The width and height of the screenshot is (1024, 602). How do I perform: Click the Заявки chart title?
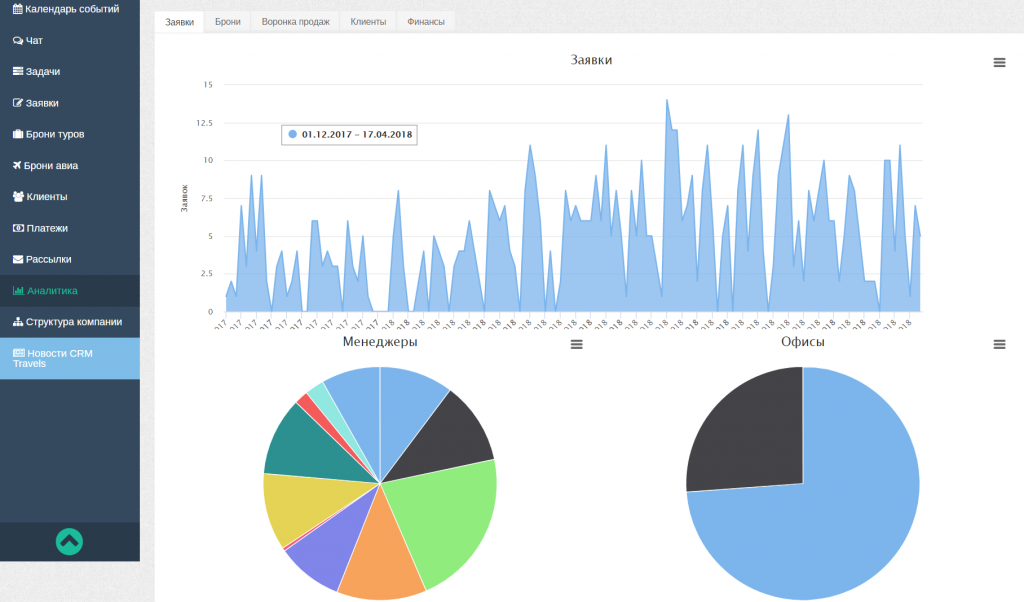pos(592,60)
